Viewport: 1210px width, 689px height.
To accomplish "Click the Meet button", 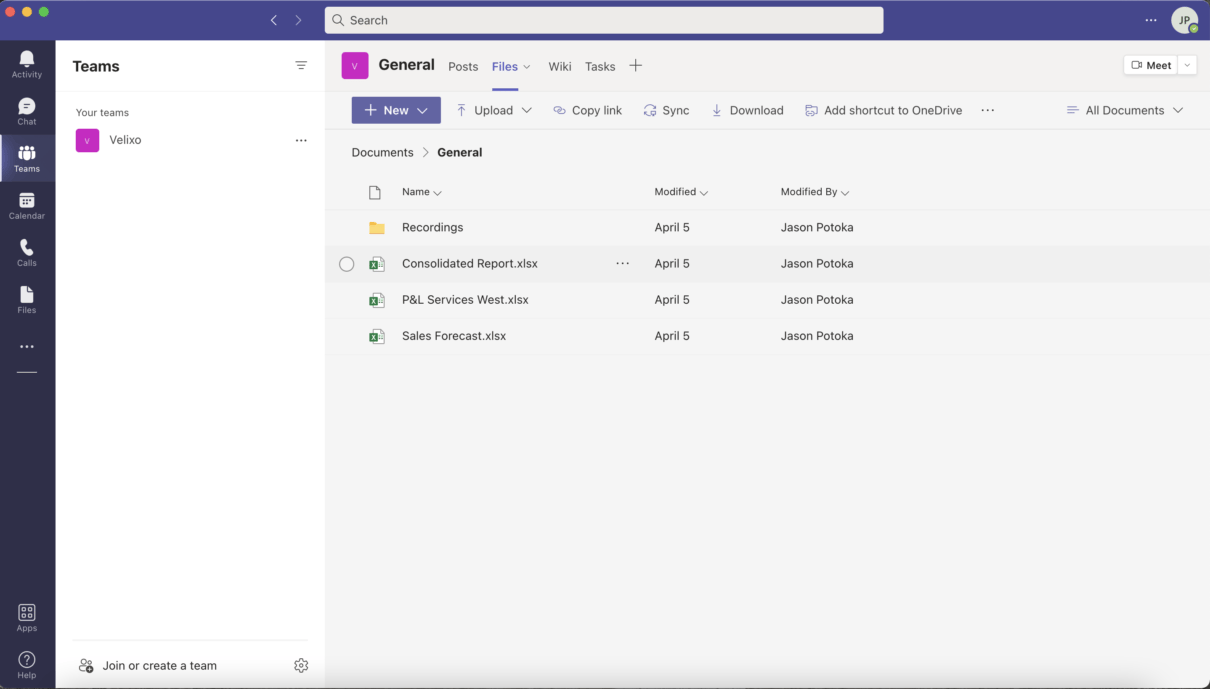I will pos(1150,64).
